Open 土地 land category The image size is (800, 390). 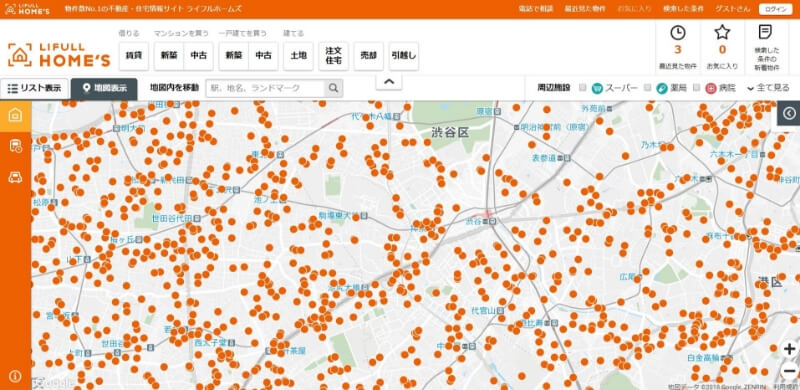pyautogui.click(x=298, y=56)
